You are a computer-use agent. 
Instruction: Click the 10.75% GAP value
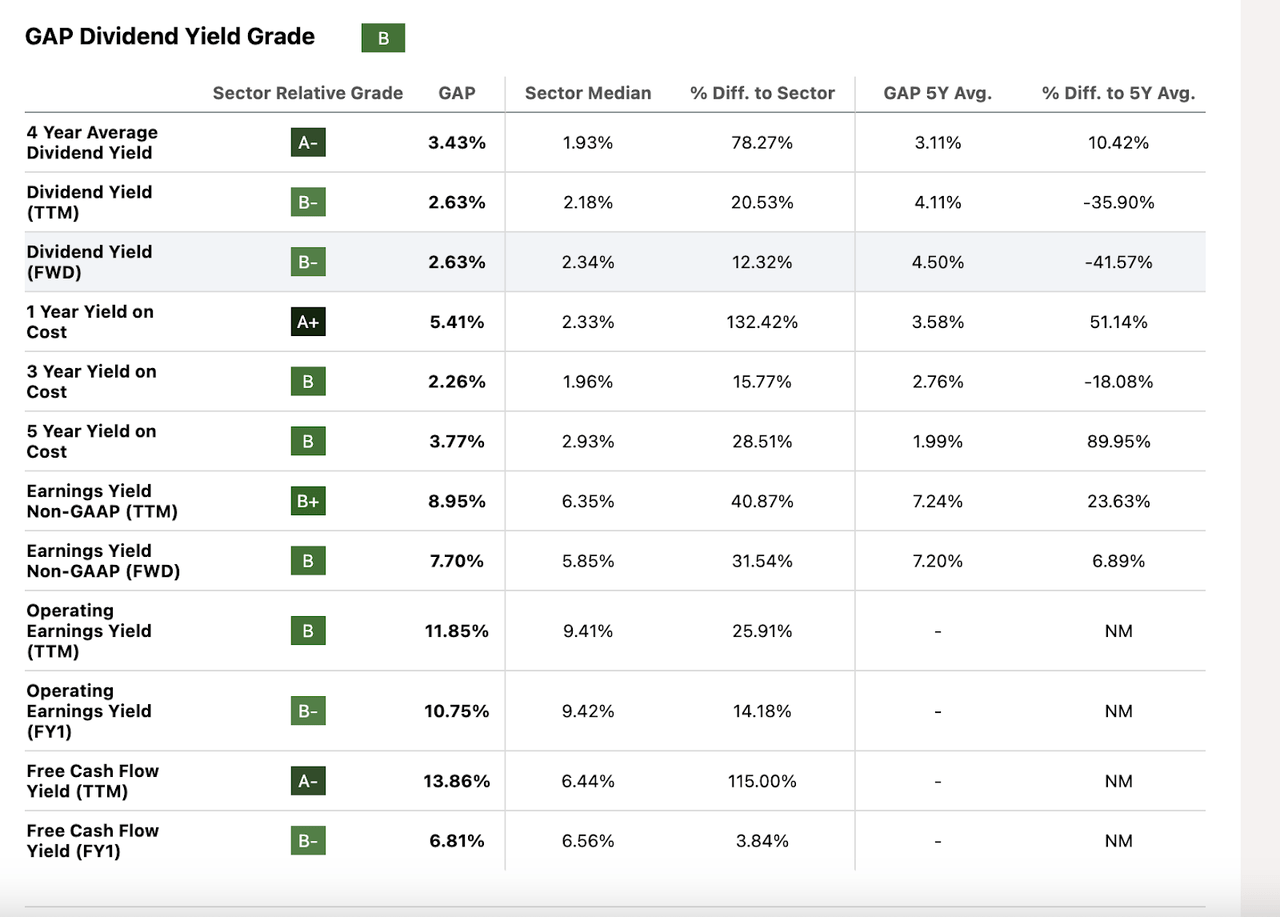457,711
